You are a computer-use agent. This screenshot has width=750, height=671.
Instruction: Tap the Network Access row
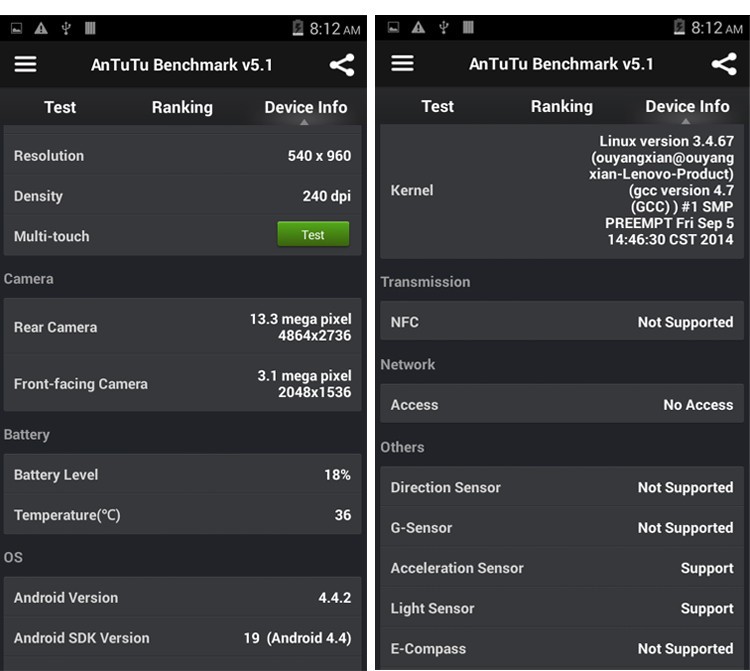click(562, 405)
